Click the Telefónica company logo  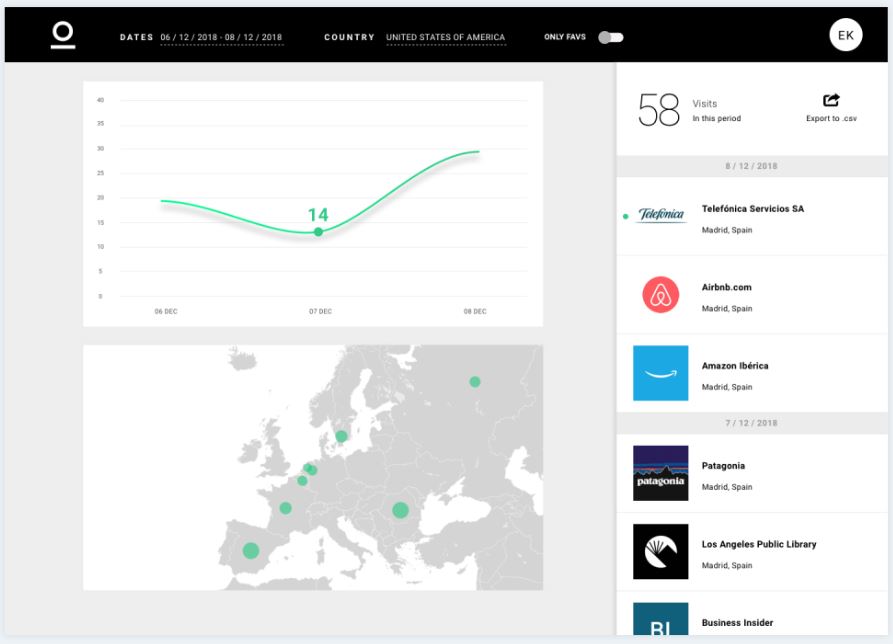(x=661, y=215)
